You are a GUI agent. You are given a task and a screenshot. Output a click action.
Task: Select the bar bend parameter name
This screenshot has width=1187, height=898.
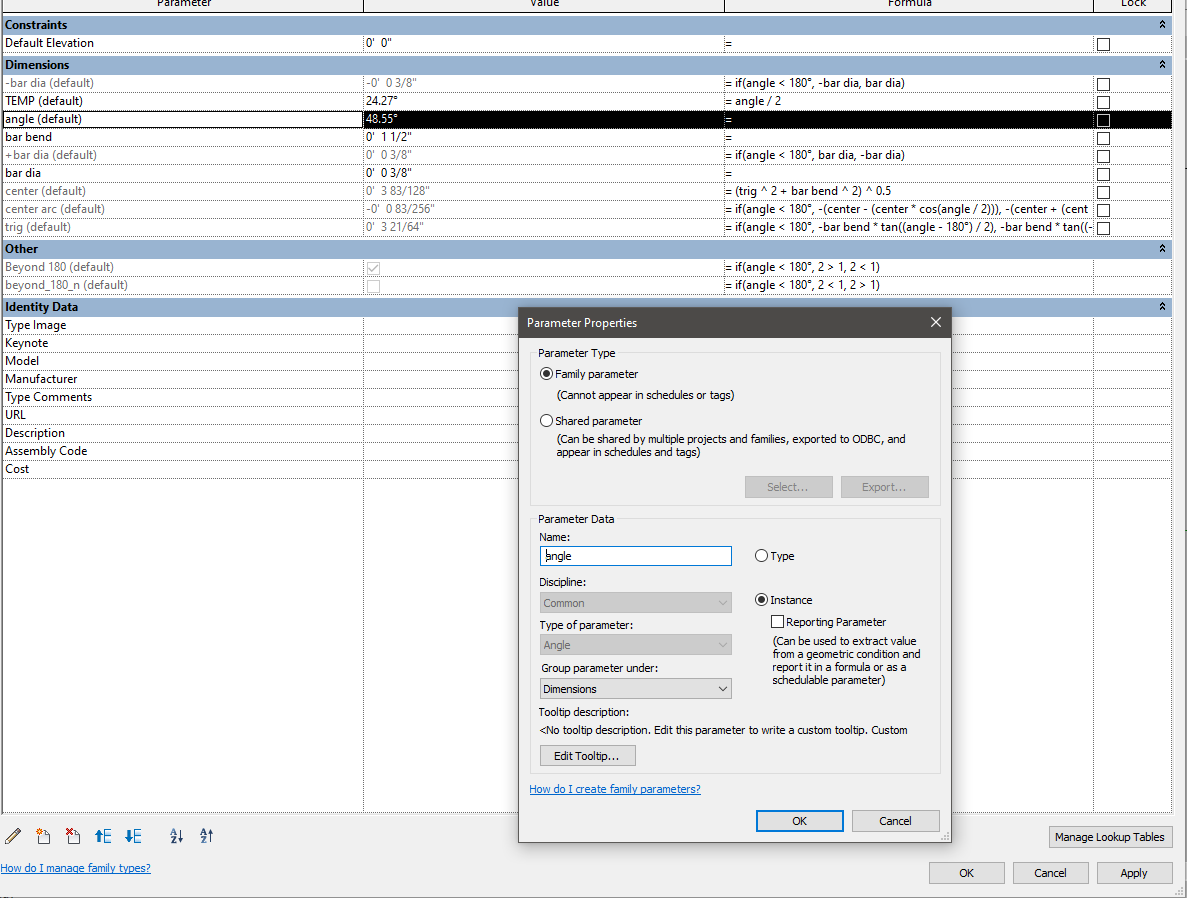pyautogui.click(x=29, y=137)
